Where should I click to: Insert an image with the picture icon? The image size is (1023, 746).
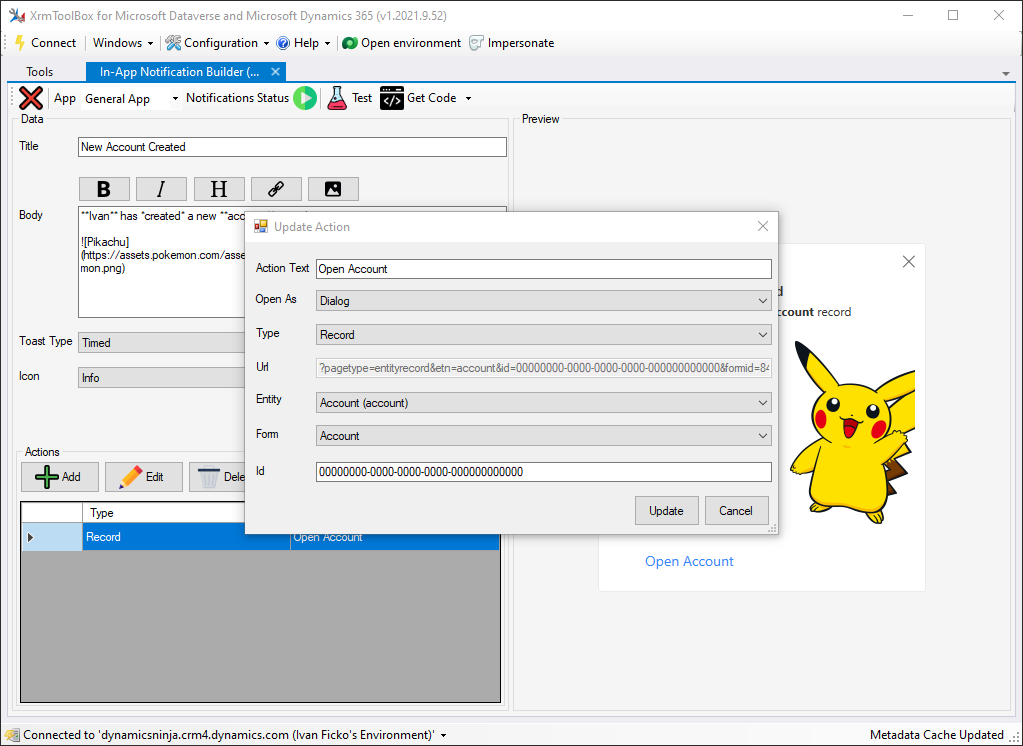333,189
